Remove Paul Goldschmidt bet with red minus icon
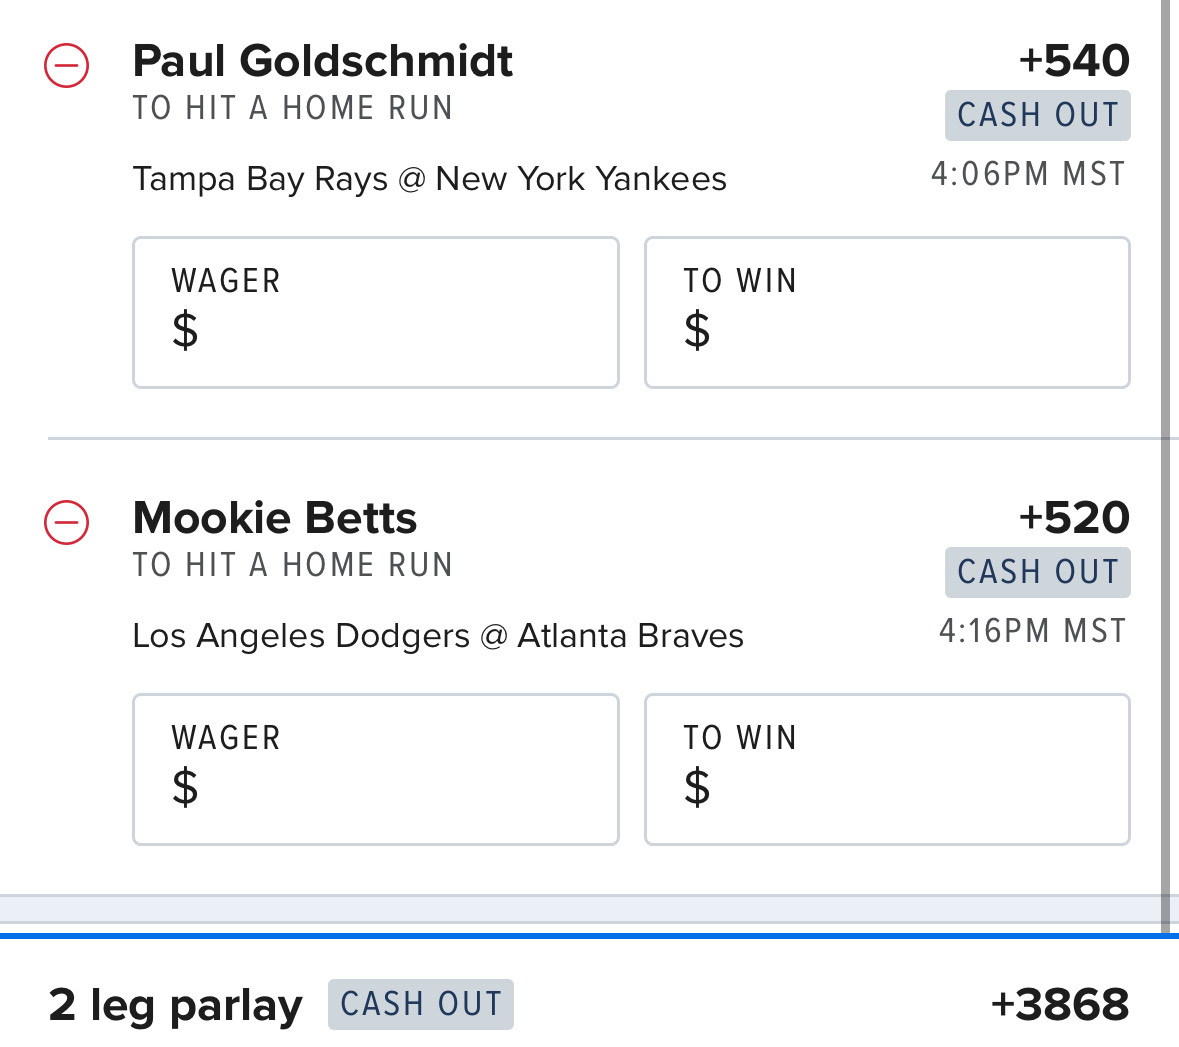The height and width of the screenshot is (1047, 1179). [x=66, y=65]
